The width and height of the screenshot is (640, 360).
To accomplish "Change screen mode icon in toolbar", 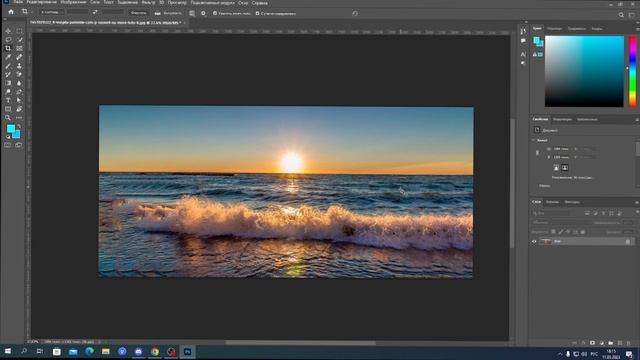I will tap(19, 145).
